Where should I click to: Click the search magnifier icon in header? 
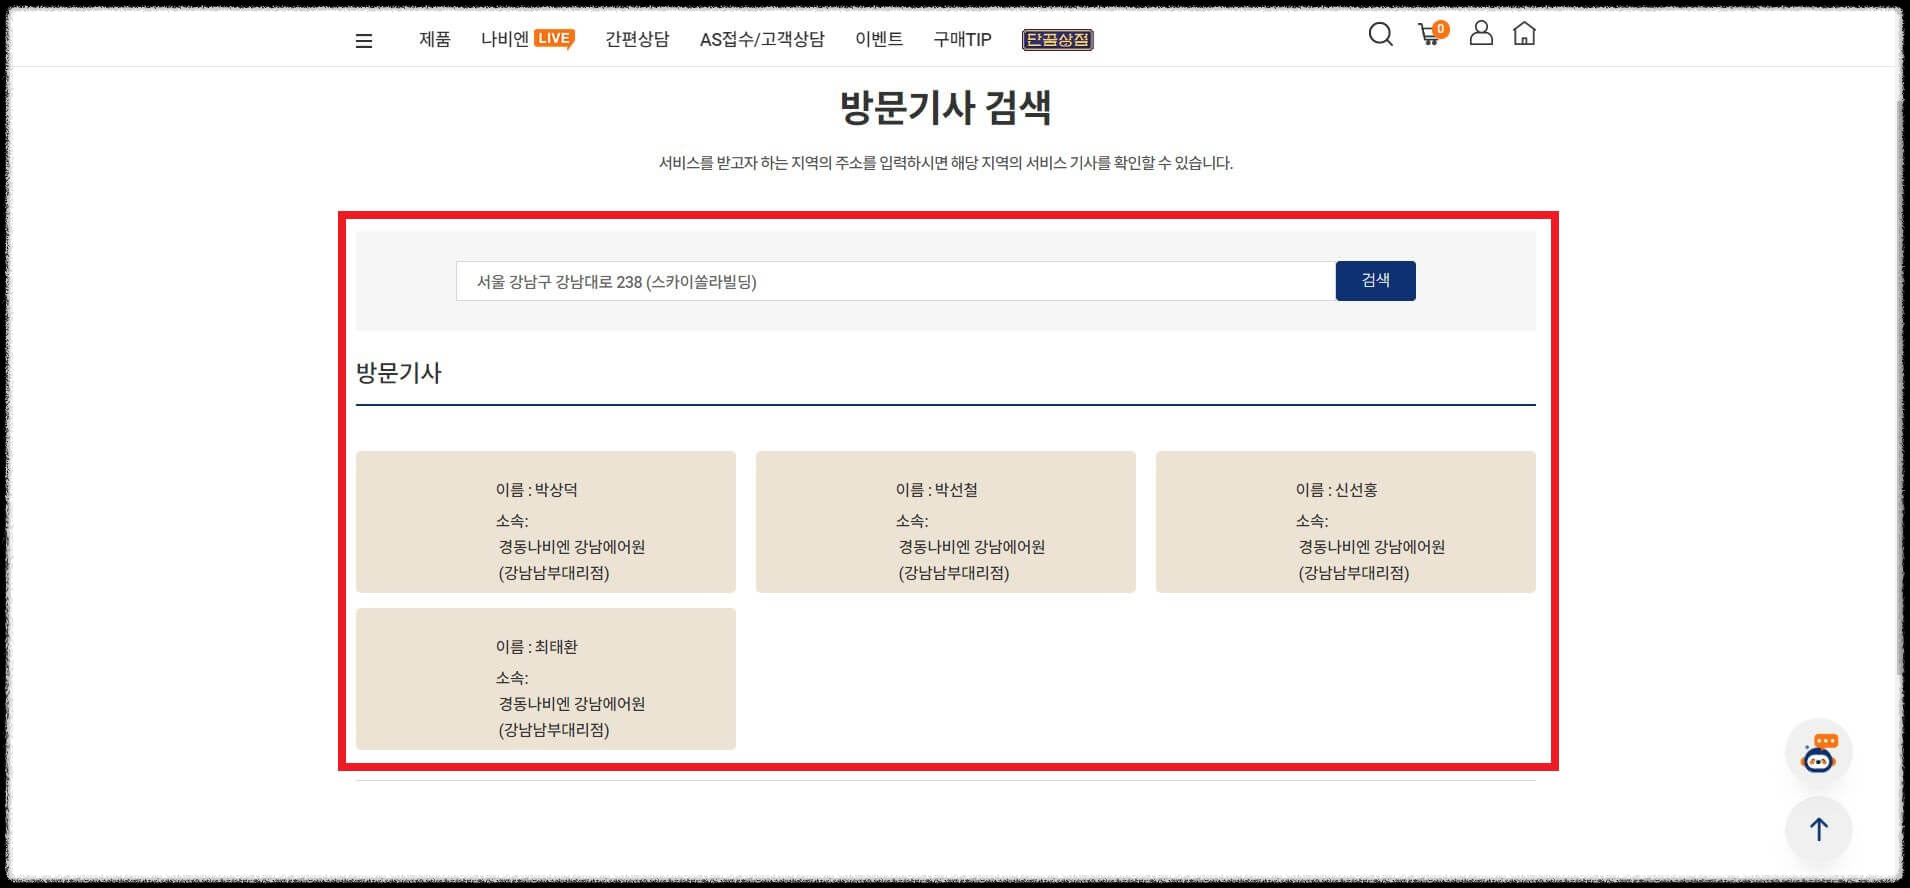click(1380, 35)
